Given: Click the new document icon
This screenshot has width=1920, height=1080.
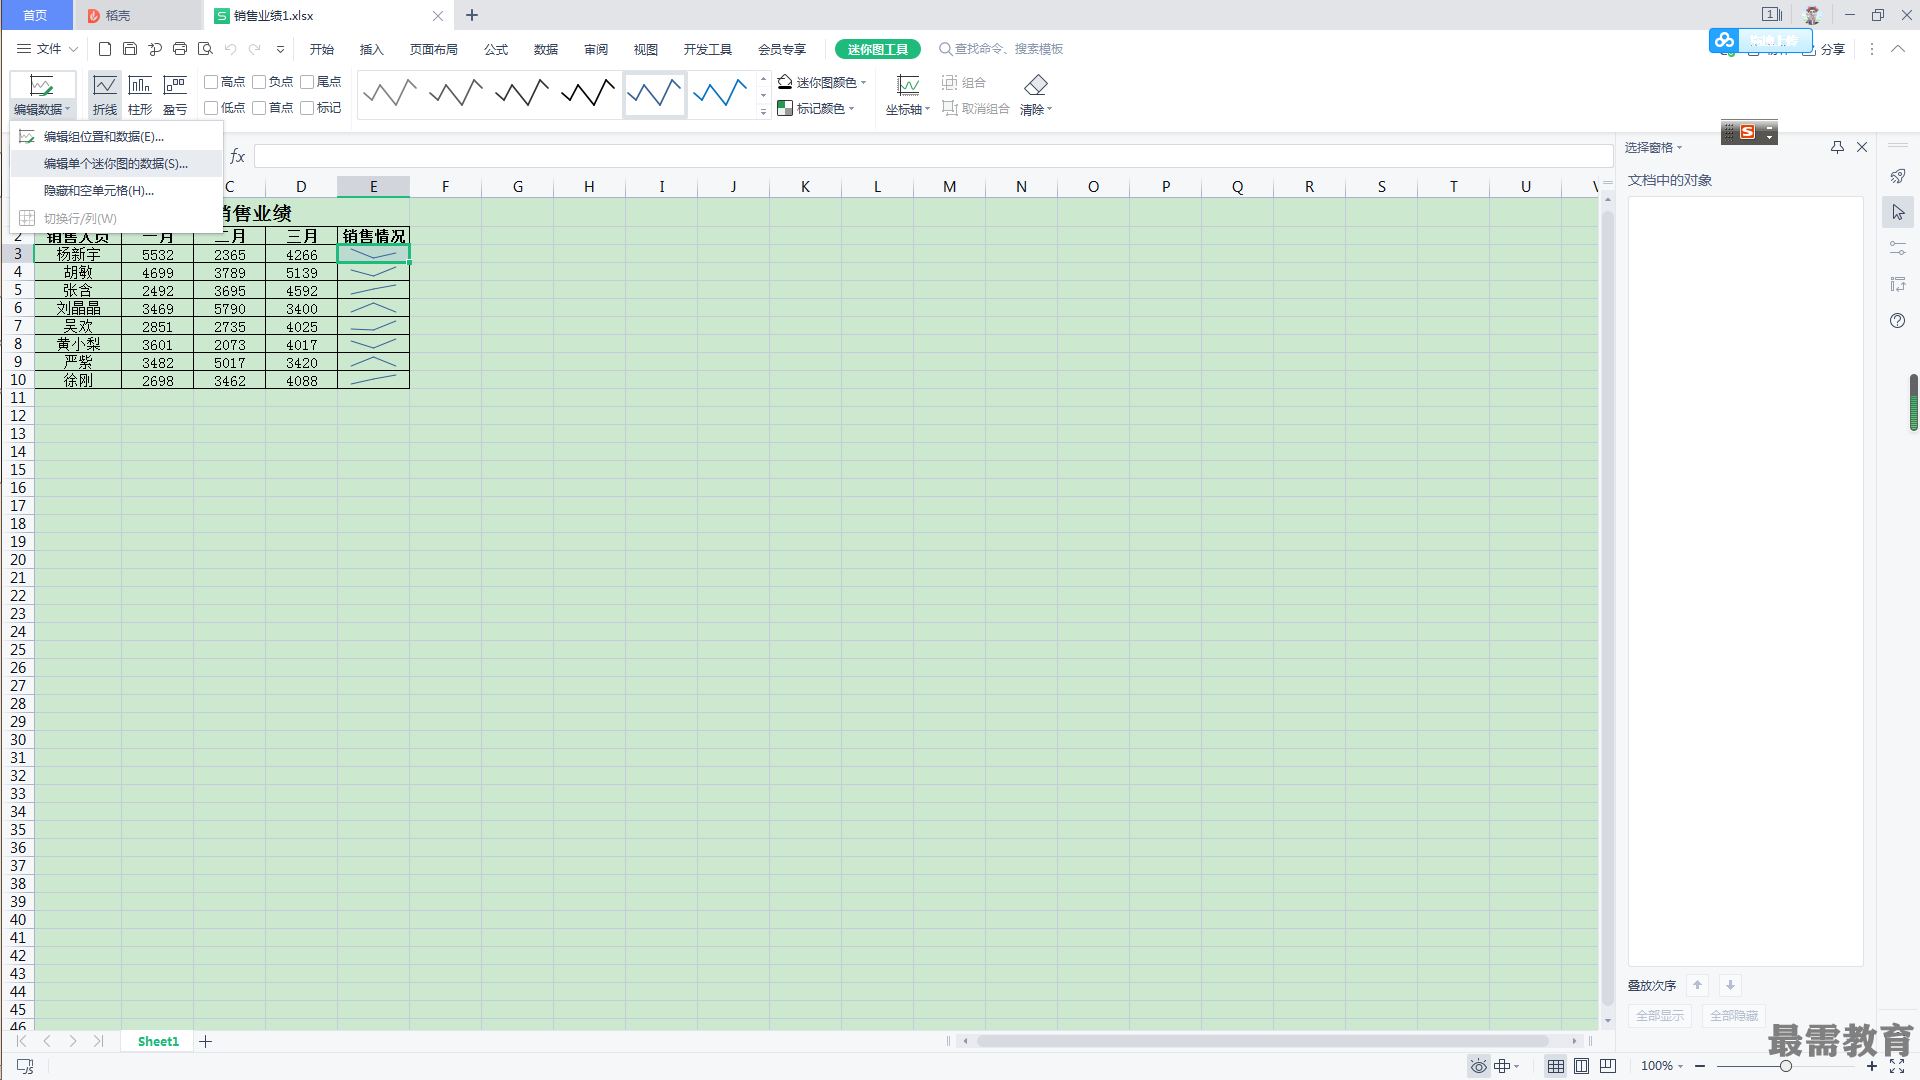Looking at the screenshot, I should tap(105, 49).
